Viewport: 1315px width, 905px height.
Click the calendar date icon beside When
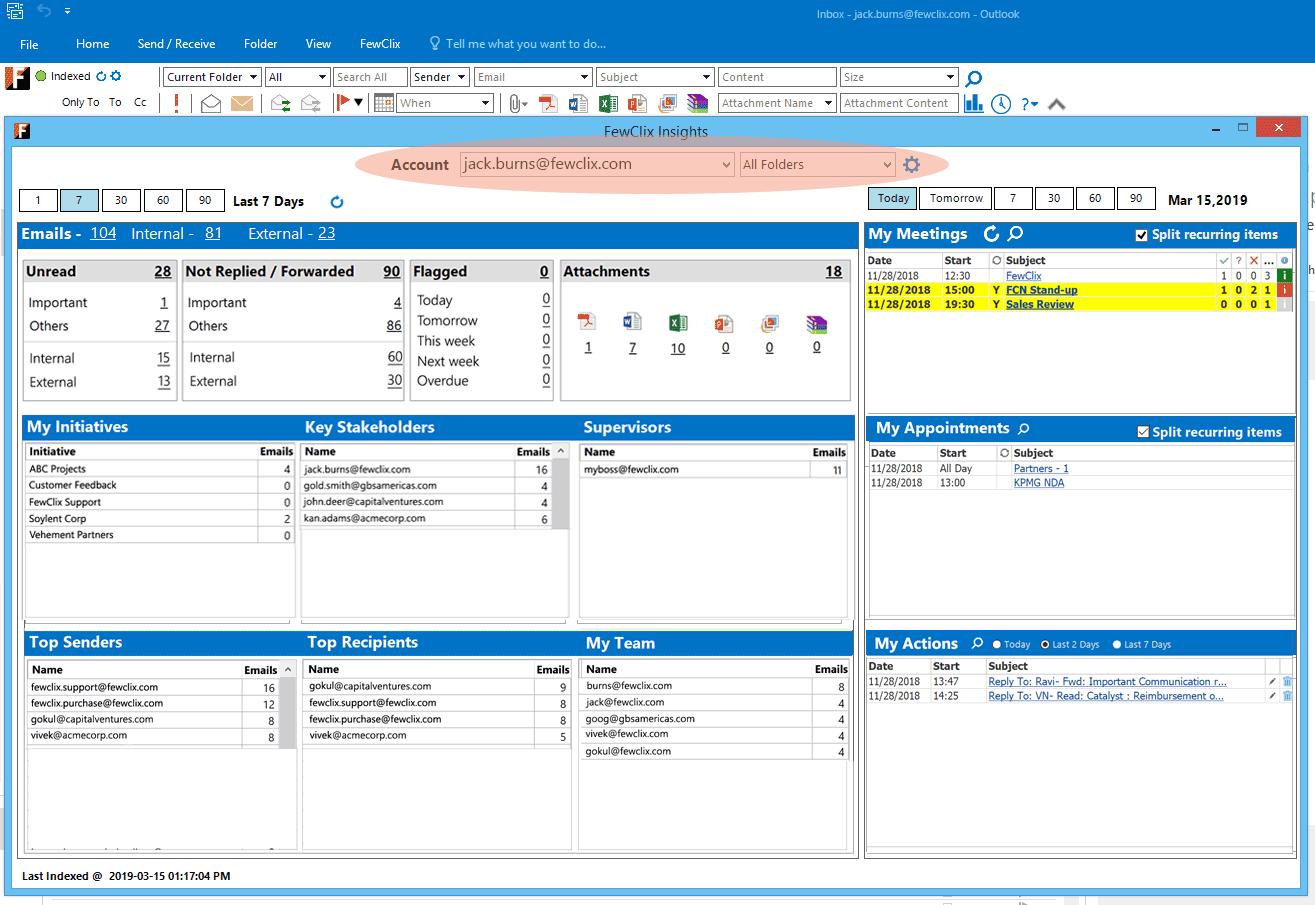384,103
